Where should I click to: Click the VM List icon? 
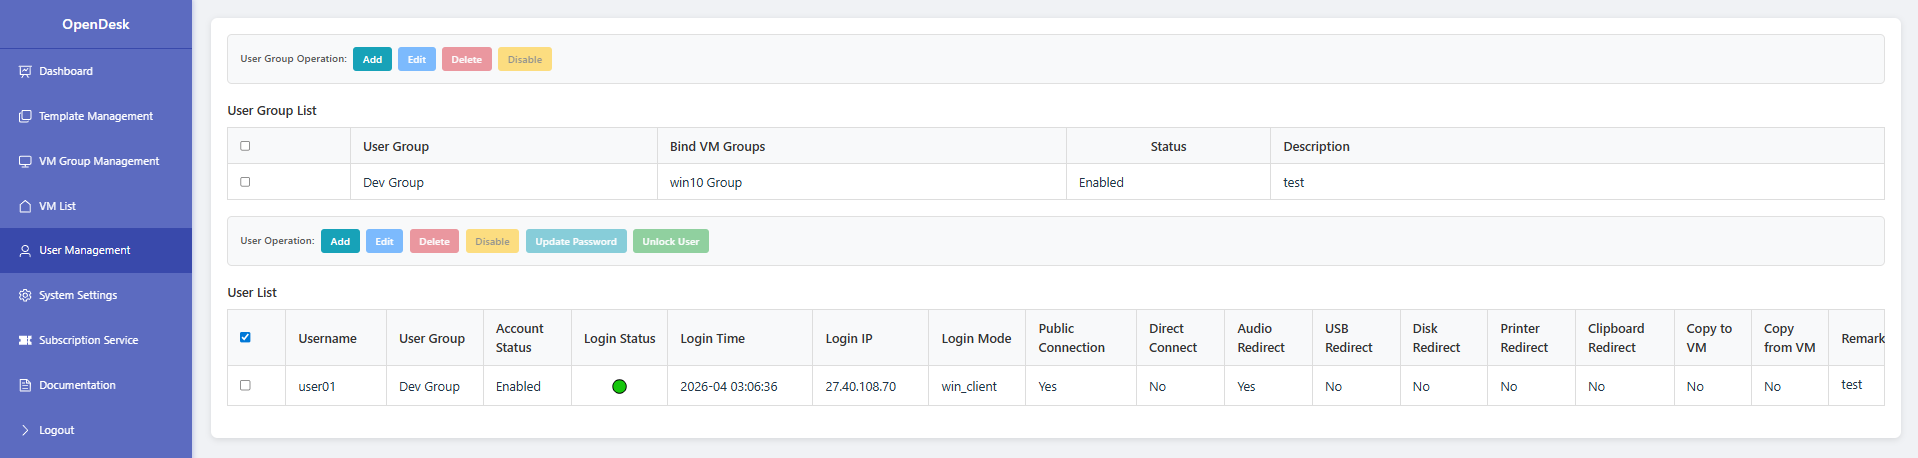pyautogui.click(x=25, y=206)
